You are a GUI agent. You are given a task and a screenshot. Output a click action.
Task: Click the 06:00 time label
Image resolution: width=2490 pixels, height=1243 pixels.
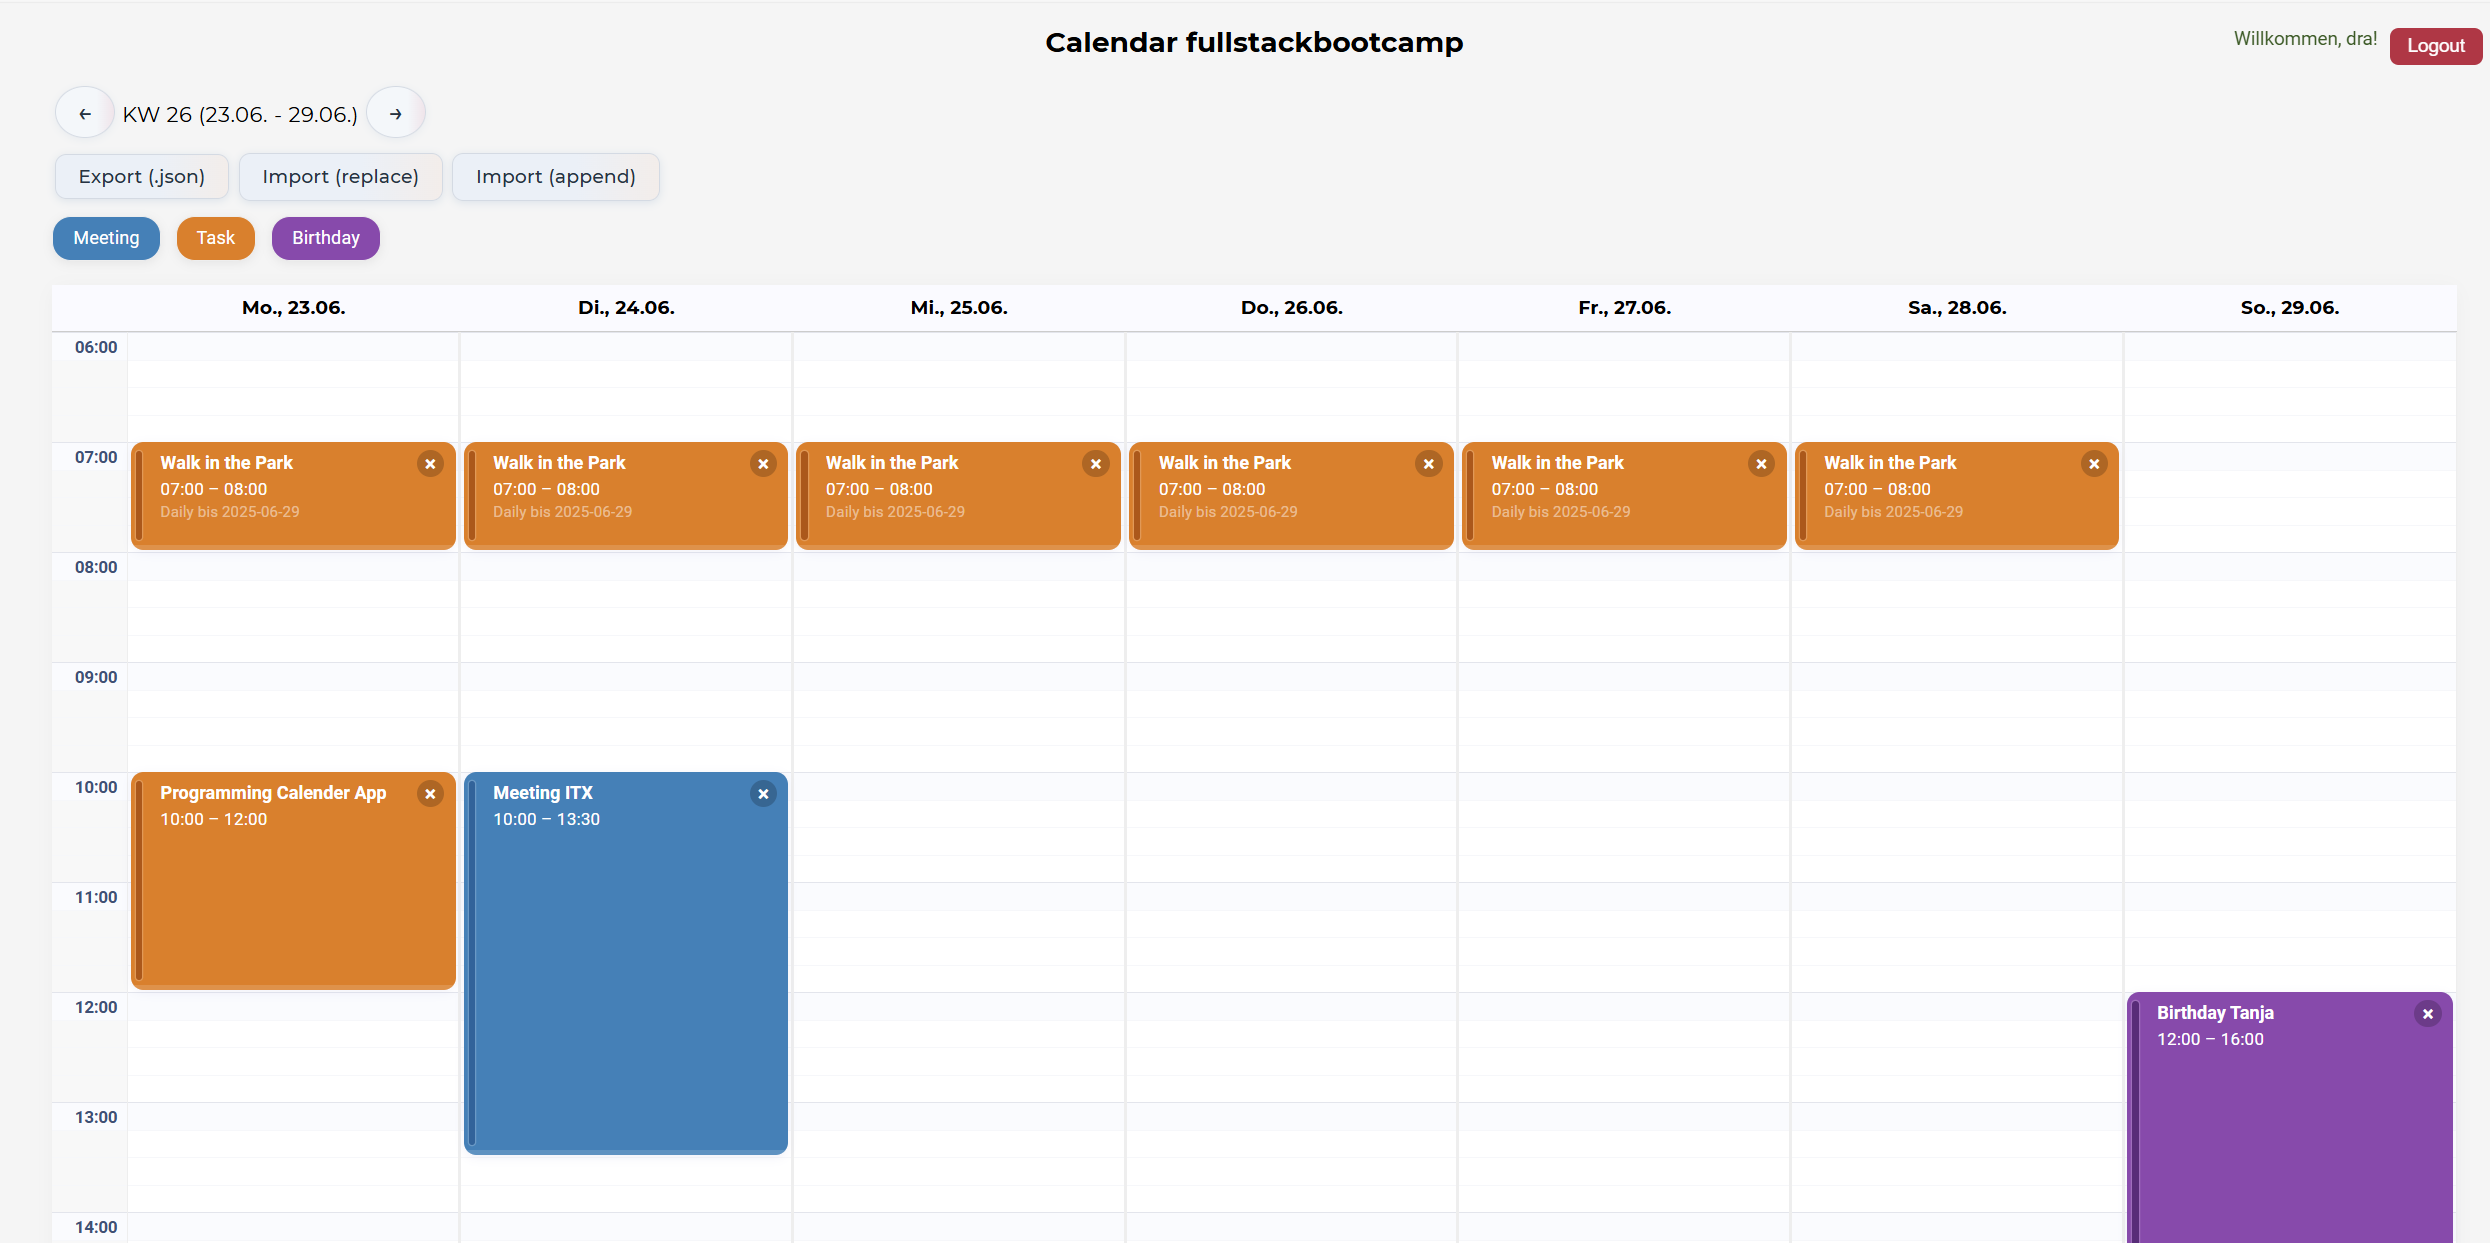pyautogui.click(x=96, y=347)
